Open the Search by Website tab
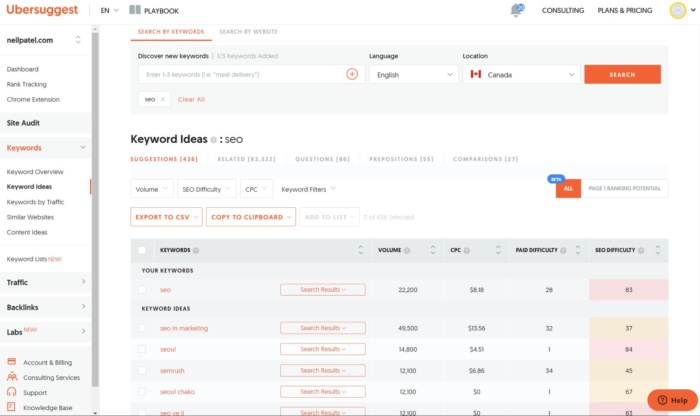Screen dimensions: 700x416 249,32
